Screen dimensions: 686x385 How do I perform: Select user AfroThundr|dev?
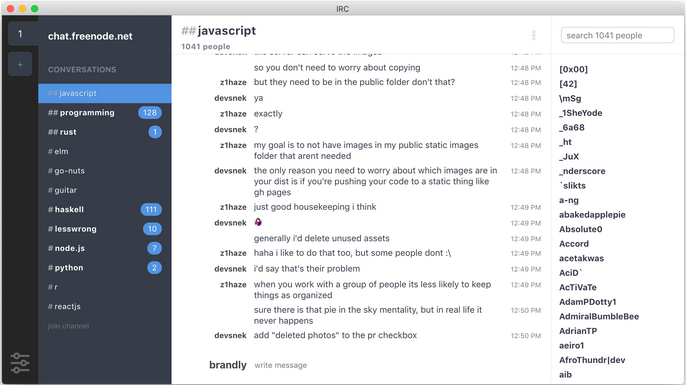(x=592, y=360)
